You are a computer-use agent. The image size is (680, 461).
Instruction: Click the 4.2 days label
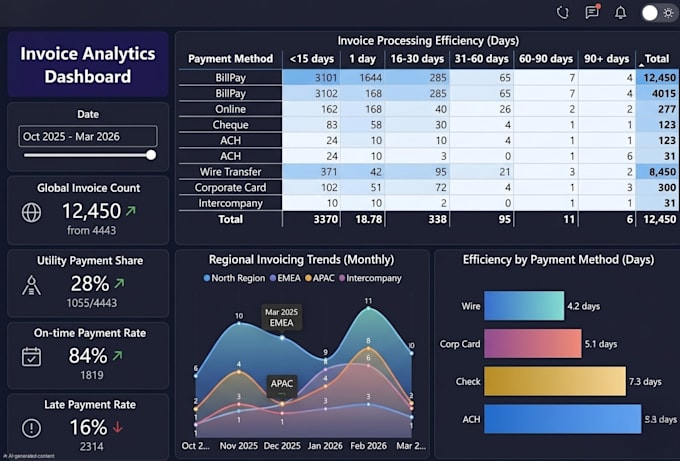(x=583, y=306)
